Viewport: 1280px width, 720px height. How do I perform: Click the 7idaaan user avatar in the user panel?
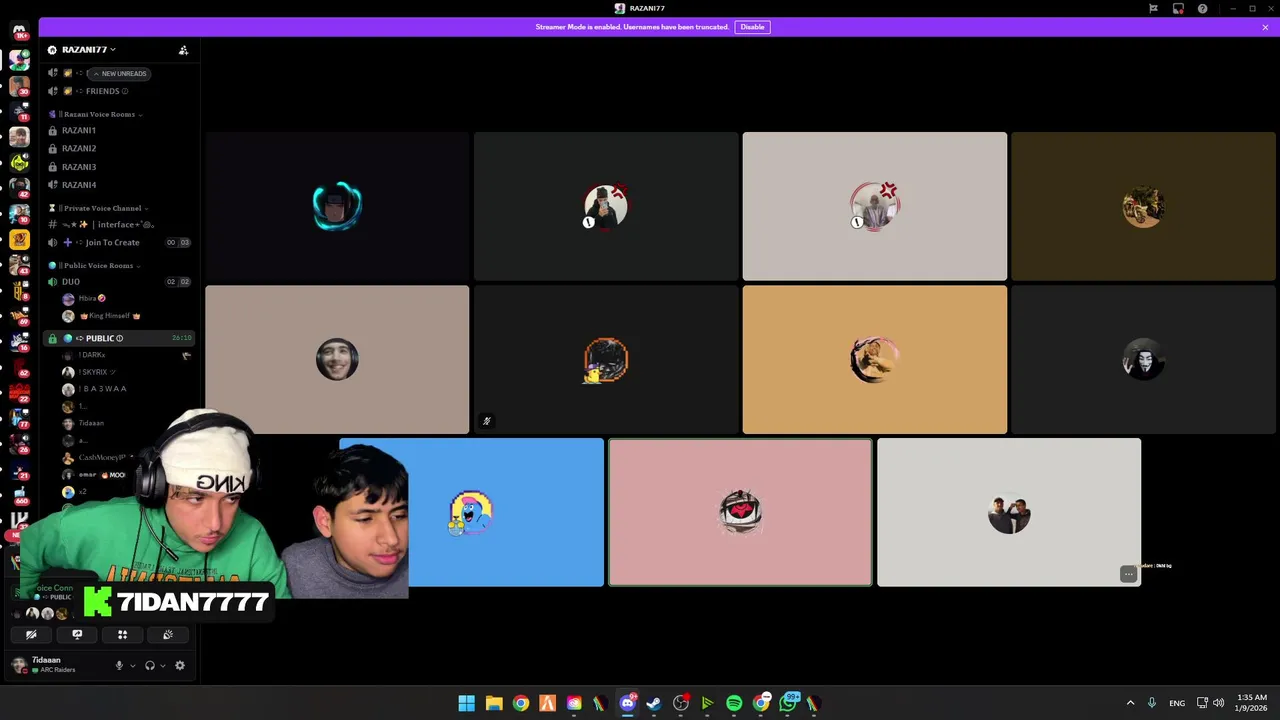coord(19,665)
